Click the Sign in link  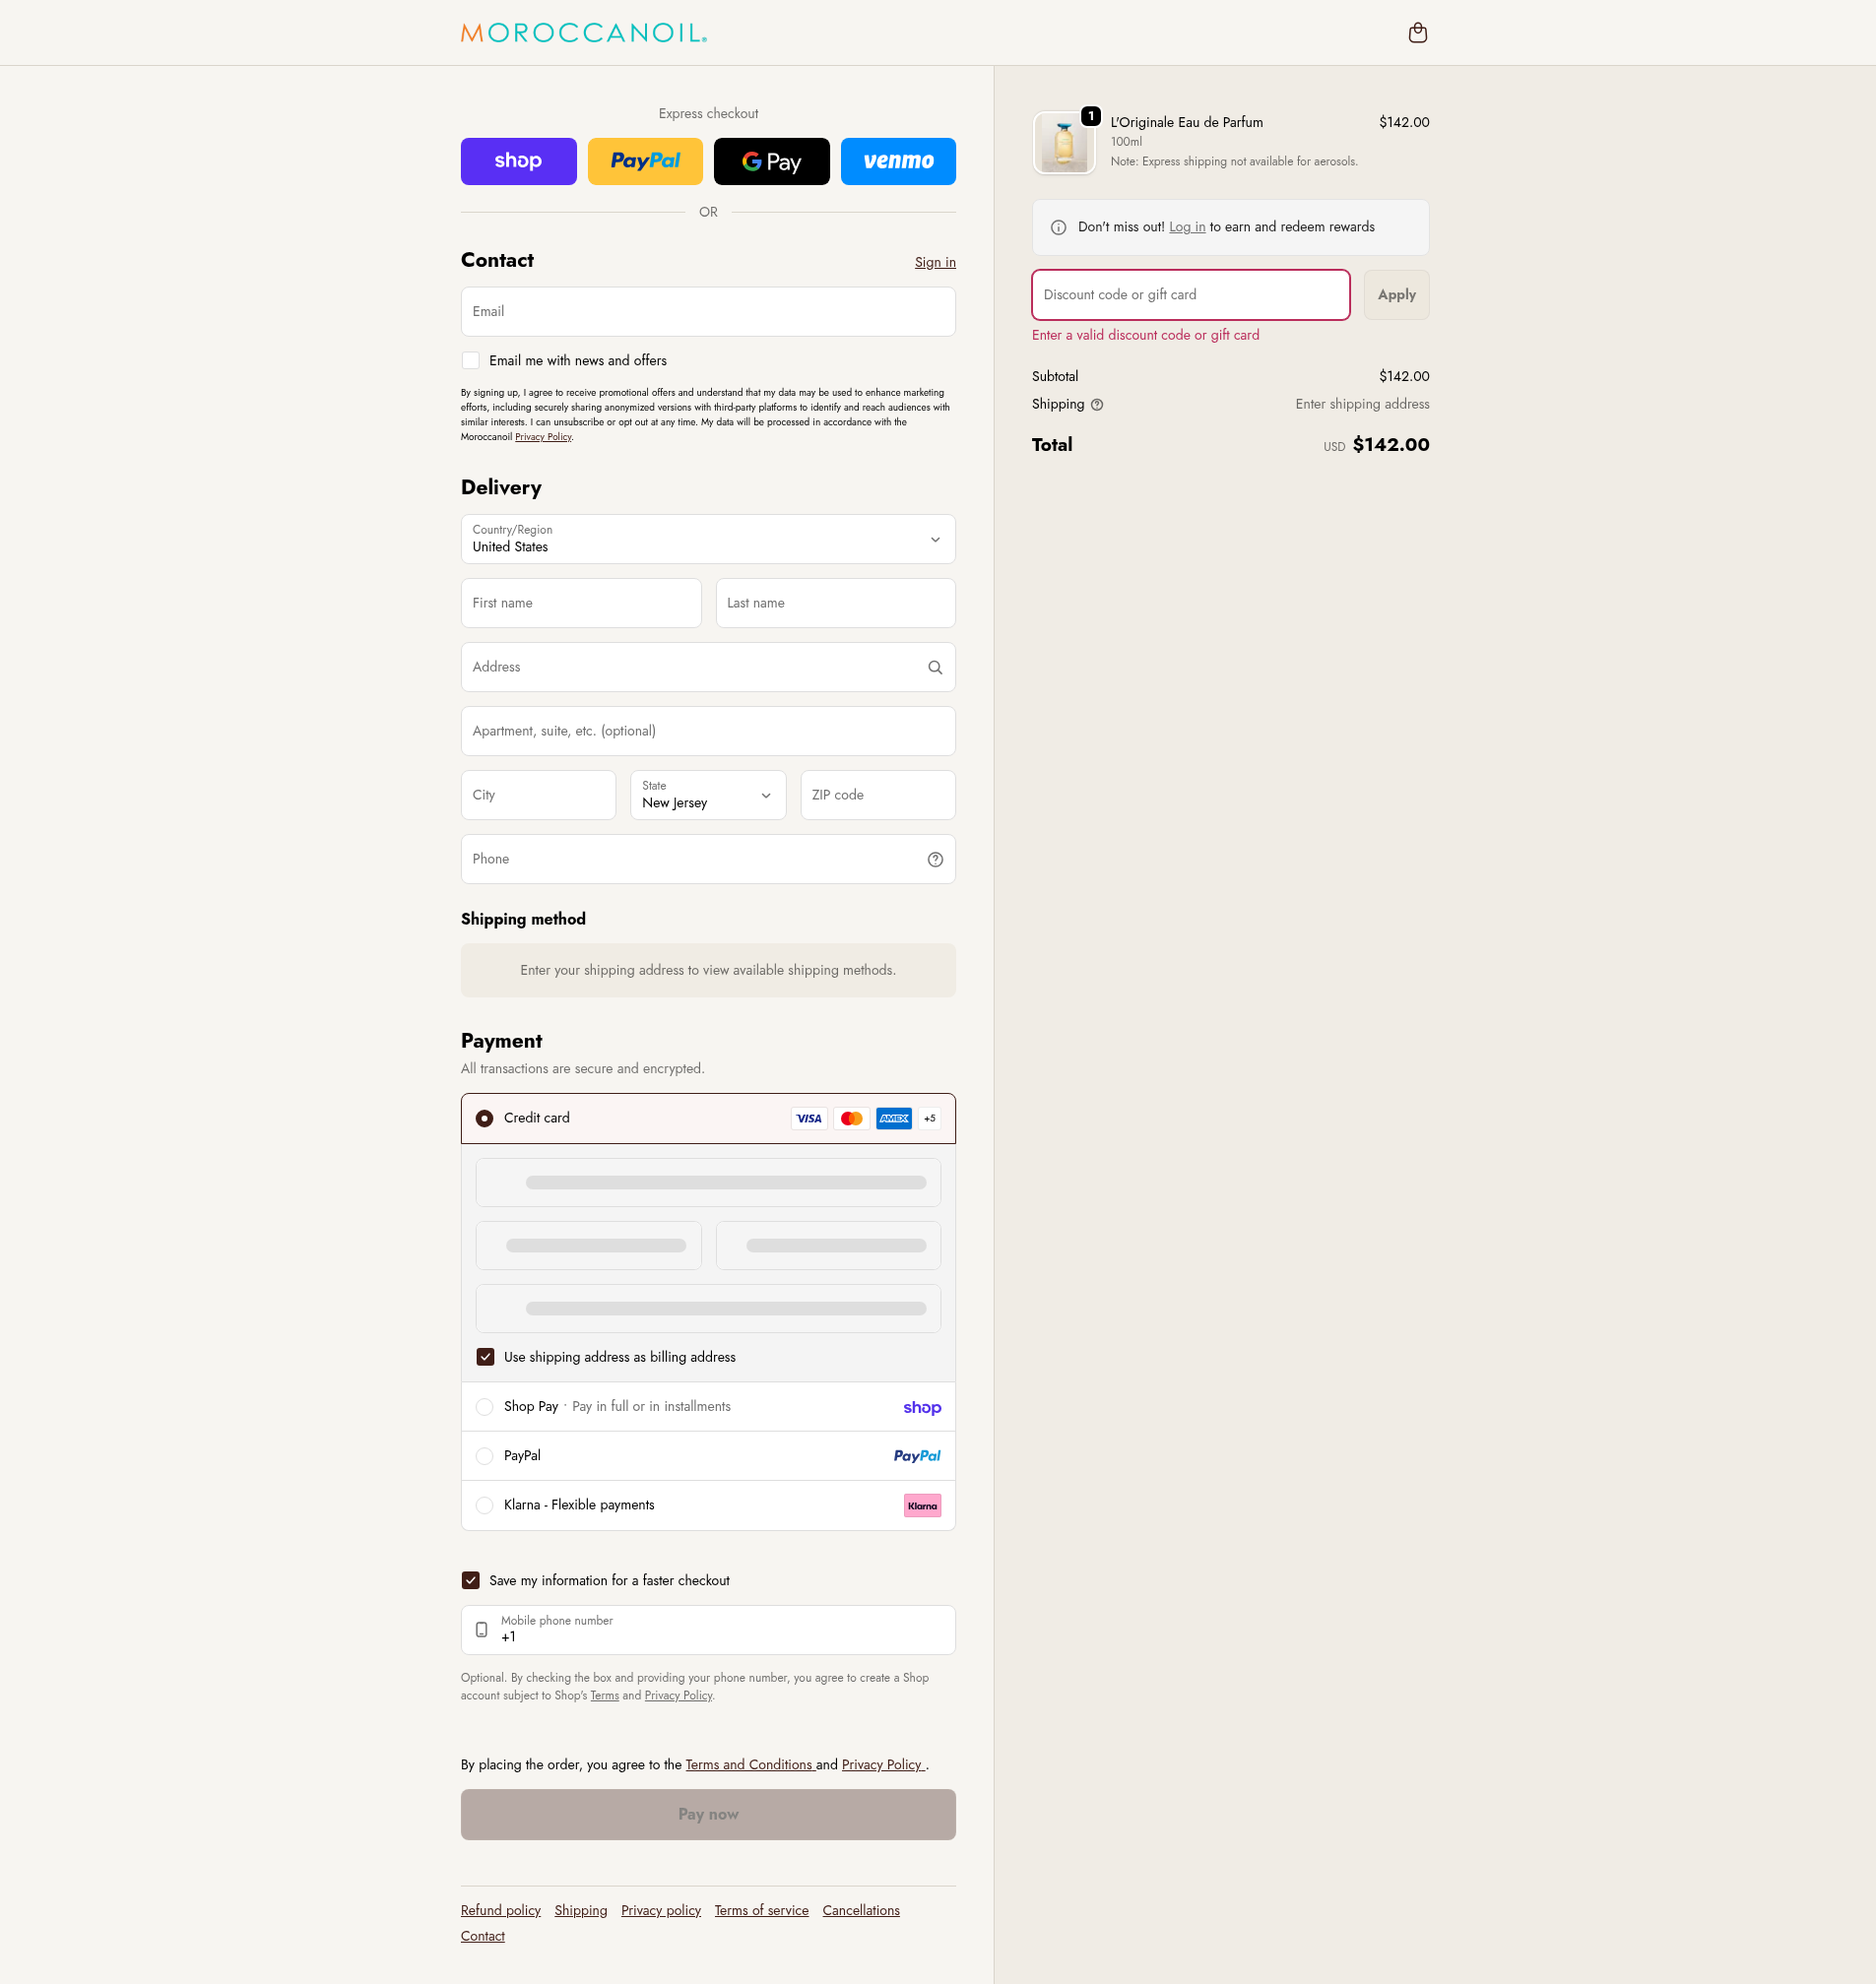934,262
